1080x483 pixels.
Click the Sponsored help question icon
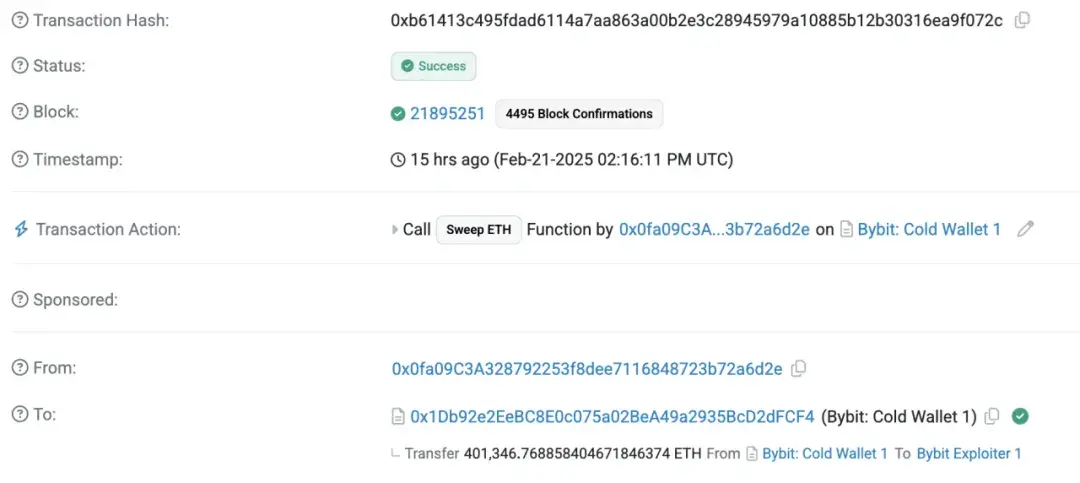[20, 299]
